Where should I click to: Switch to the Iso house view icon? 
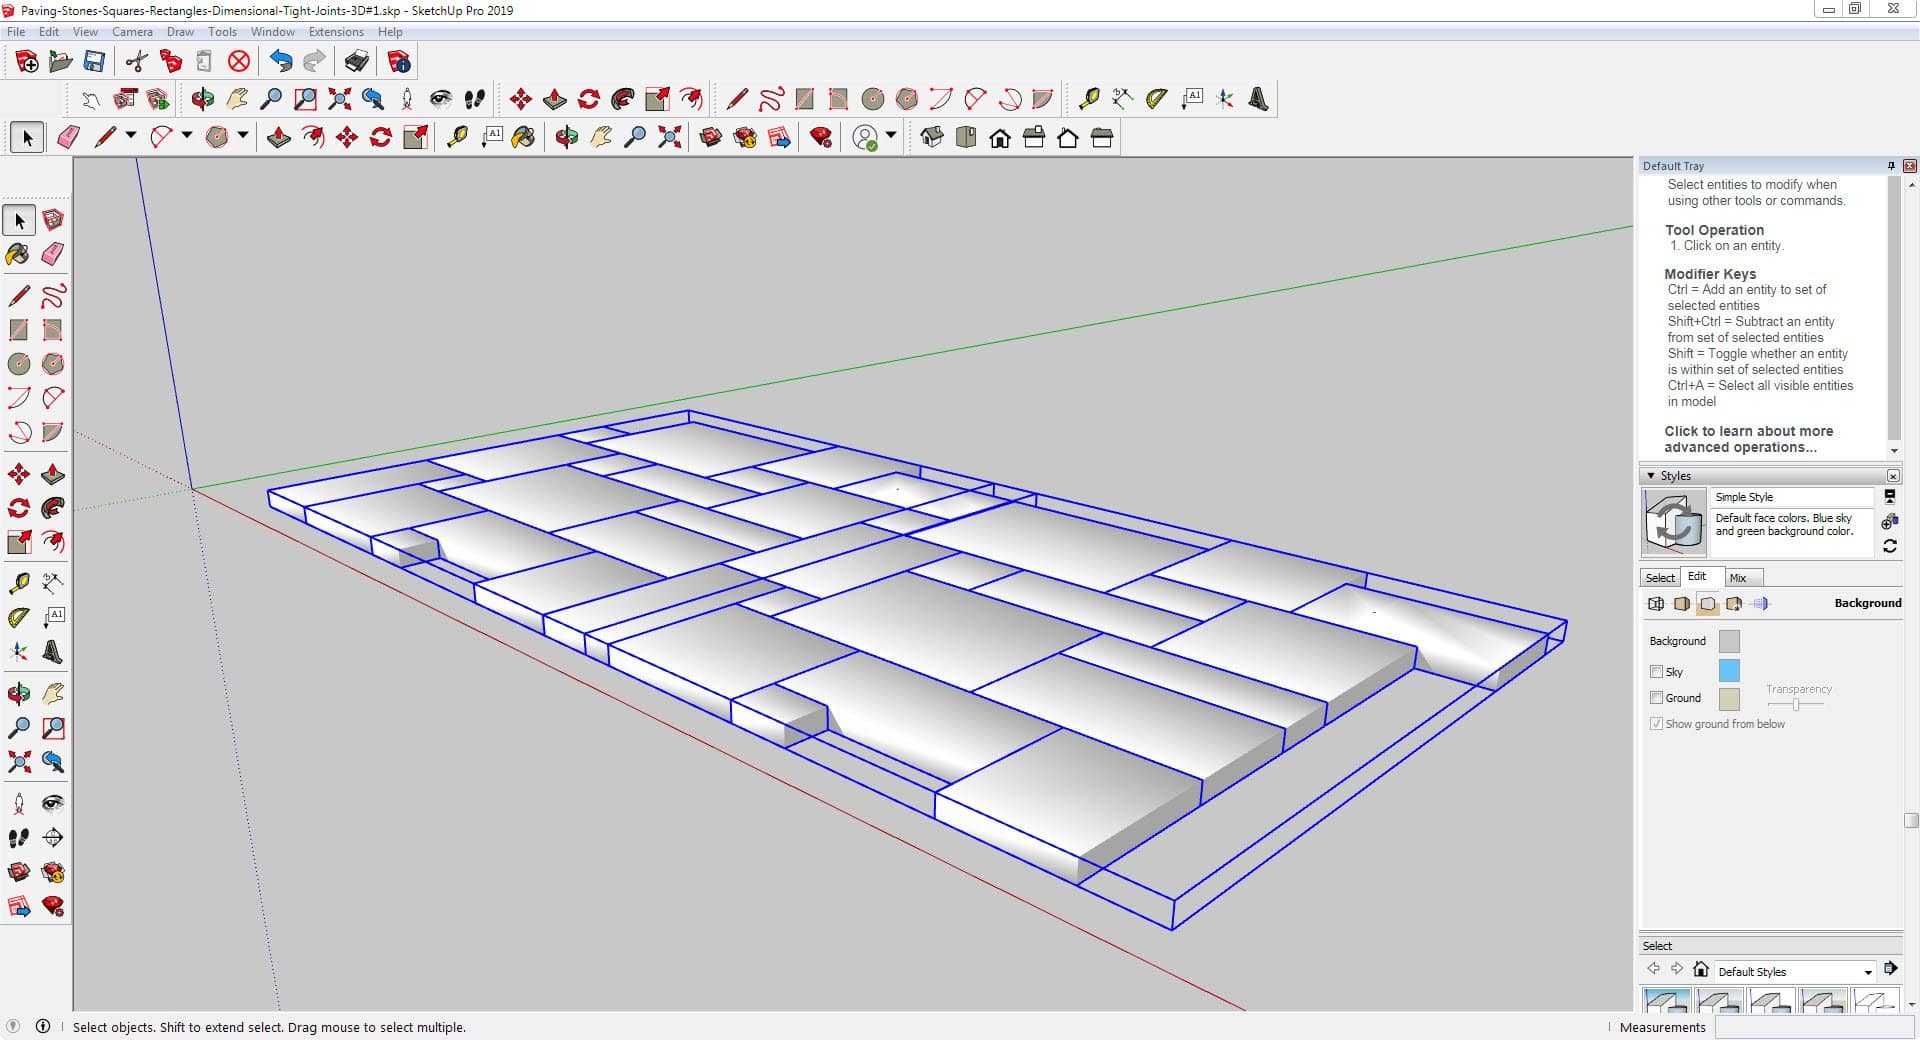point(931,138)
